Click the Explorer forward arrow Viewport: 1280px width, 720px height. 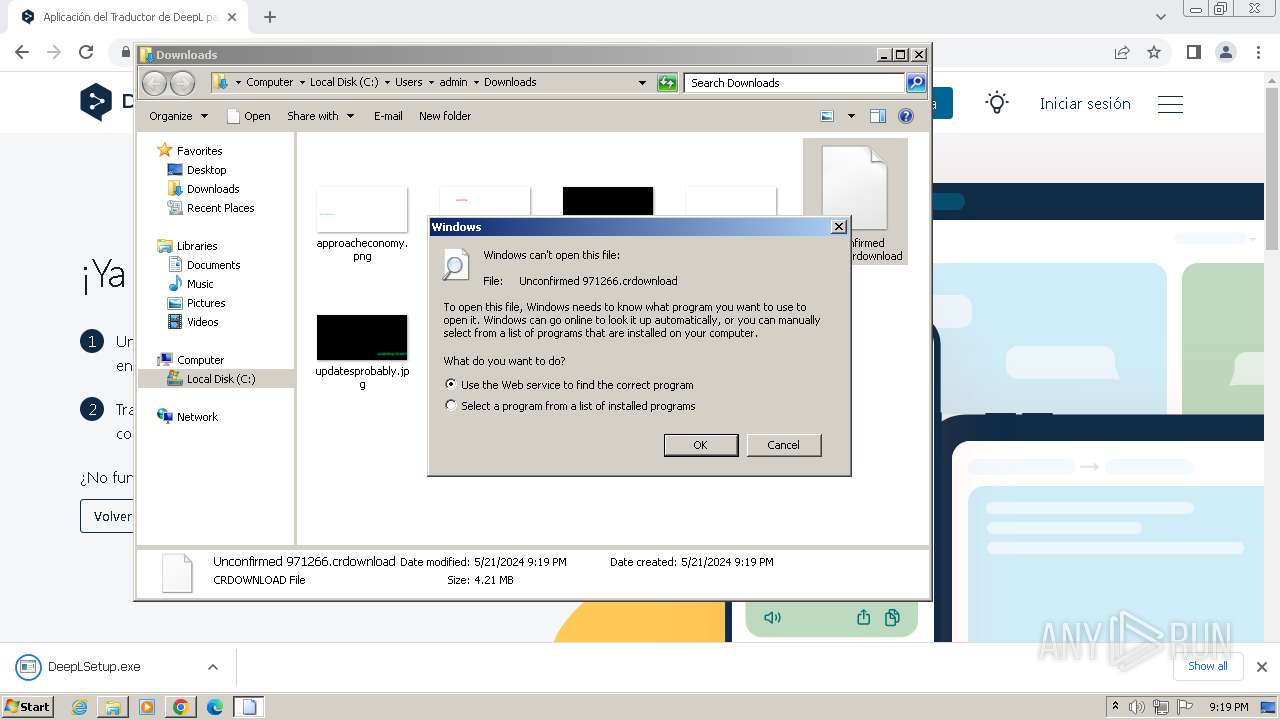click(182, 83)
